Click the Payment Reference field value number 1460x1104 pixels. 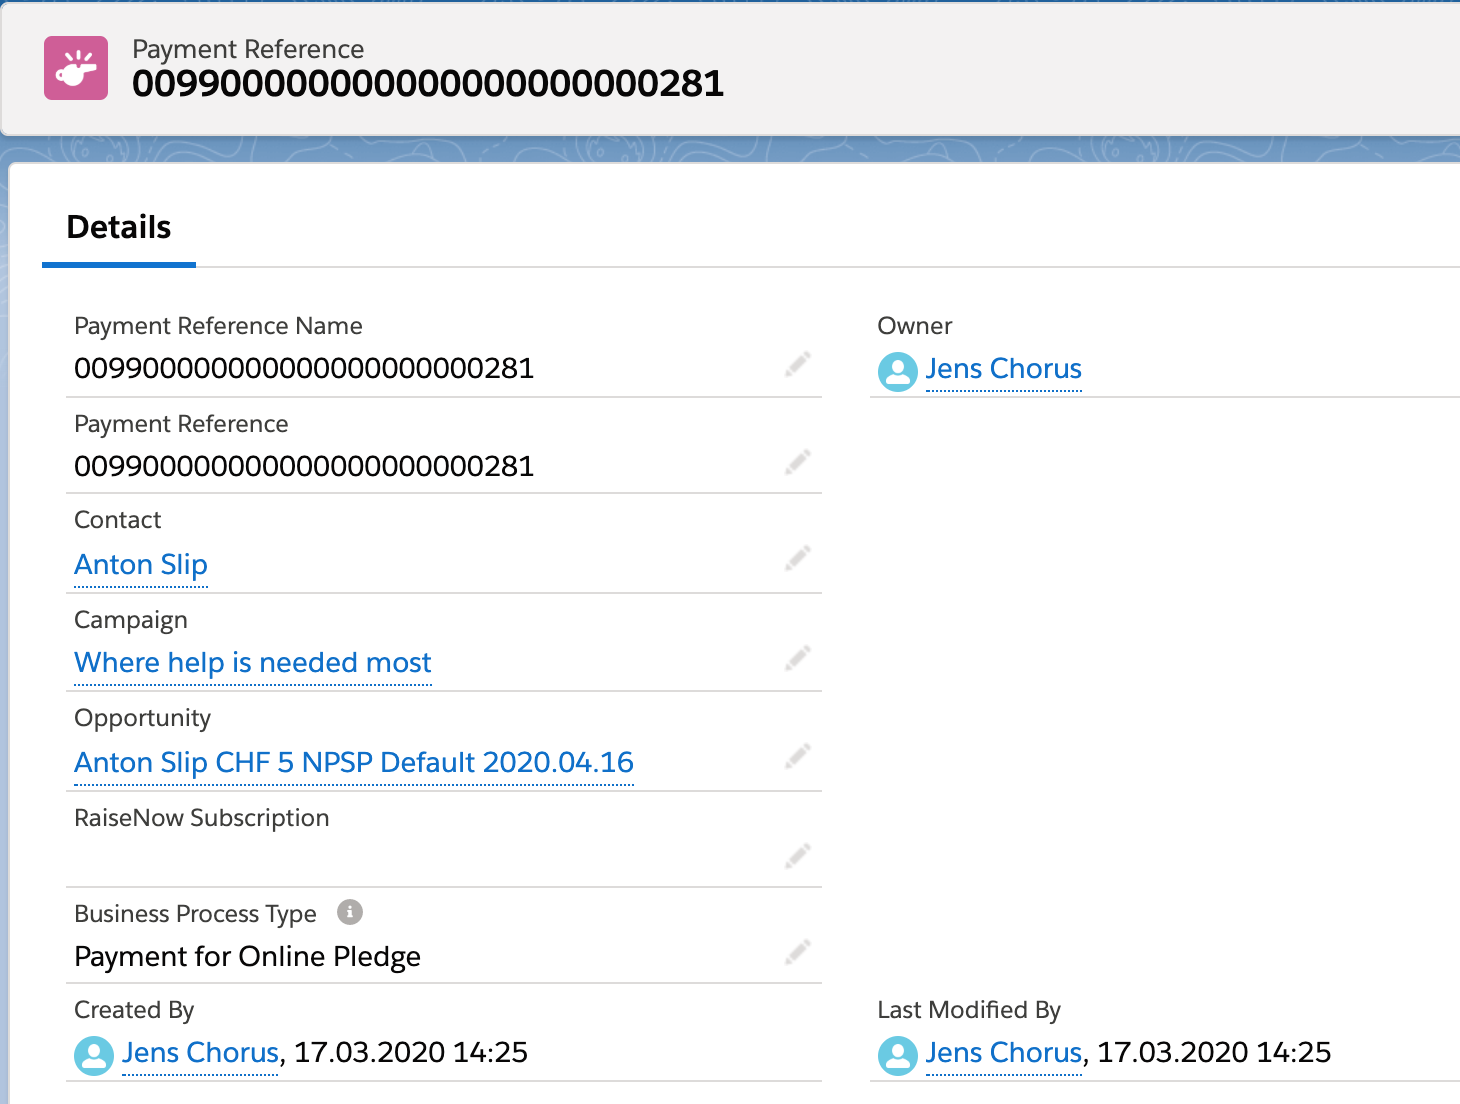(304, 467)
